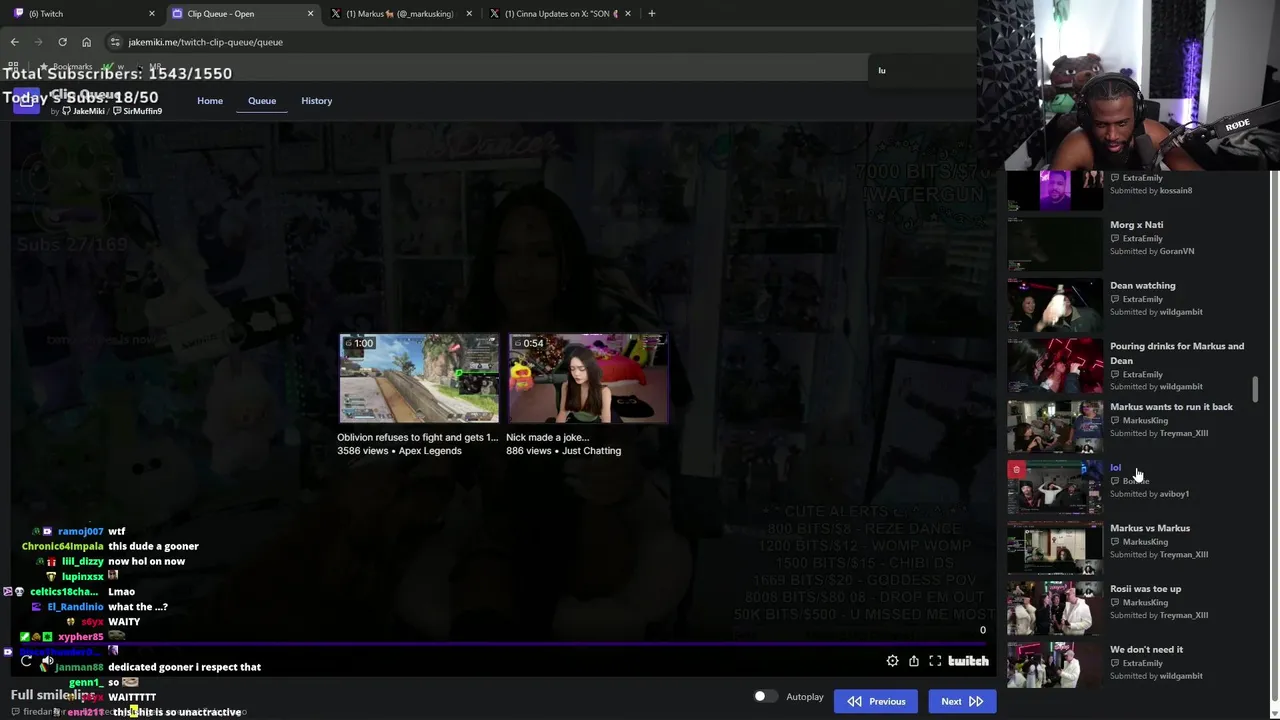
Task: Open the History nav item
Action: 317,100
